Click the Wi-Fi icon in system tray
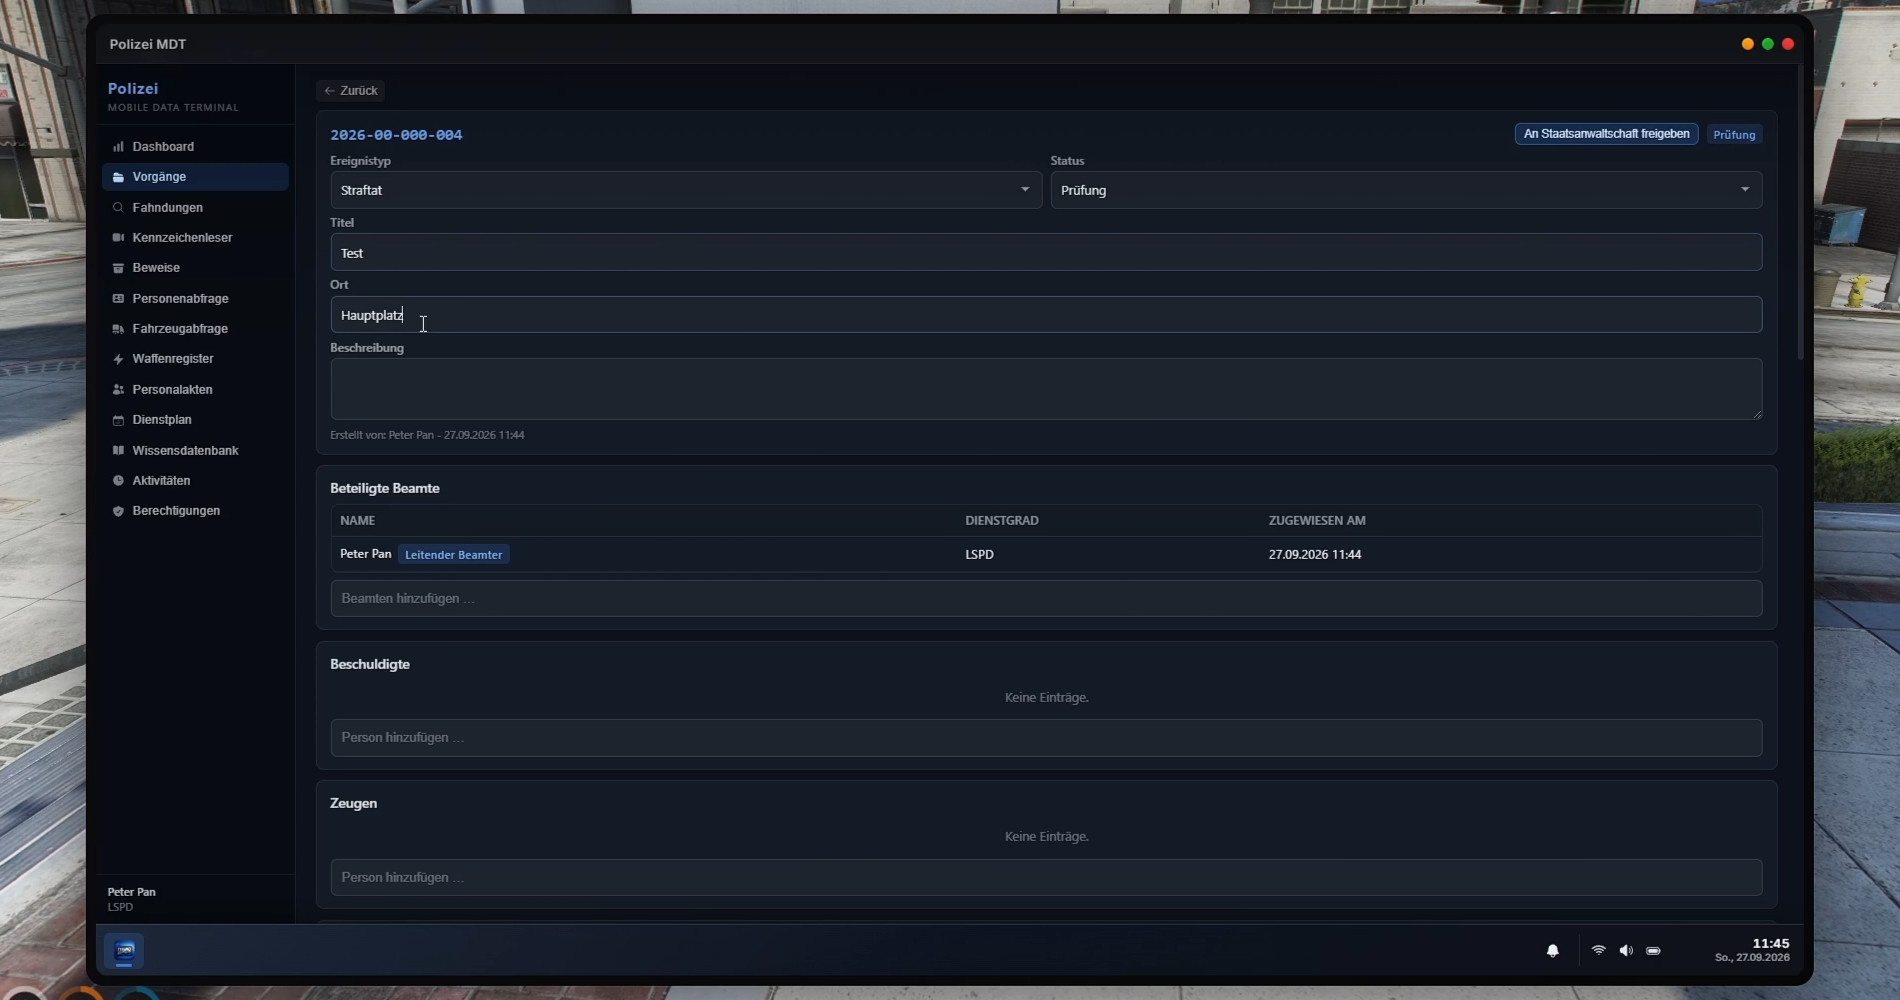Viewport: 1900px width, 1000px height. click(1598, 950)
